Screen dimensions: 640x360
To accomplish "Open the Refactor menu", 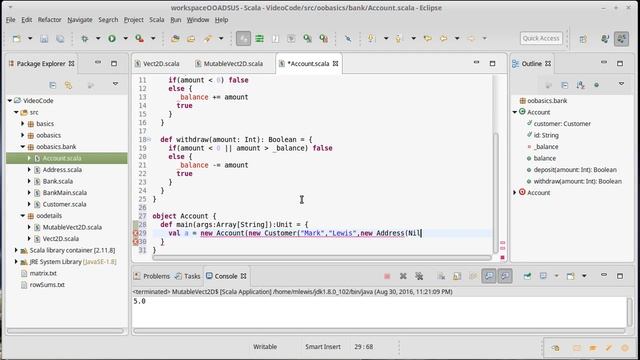I will point(49,20).
